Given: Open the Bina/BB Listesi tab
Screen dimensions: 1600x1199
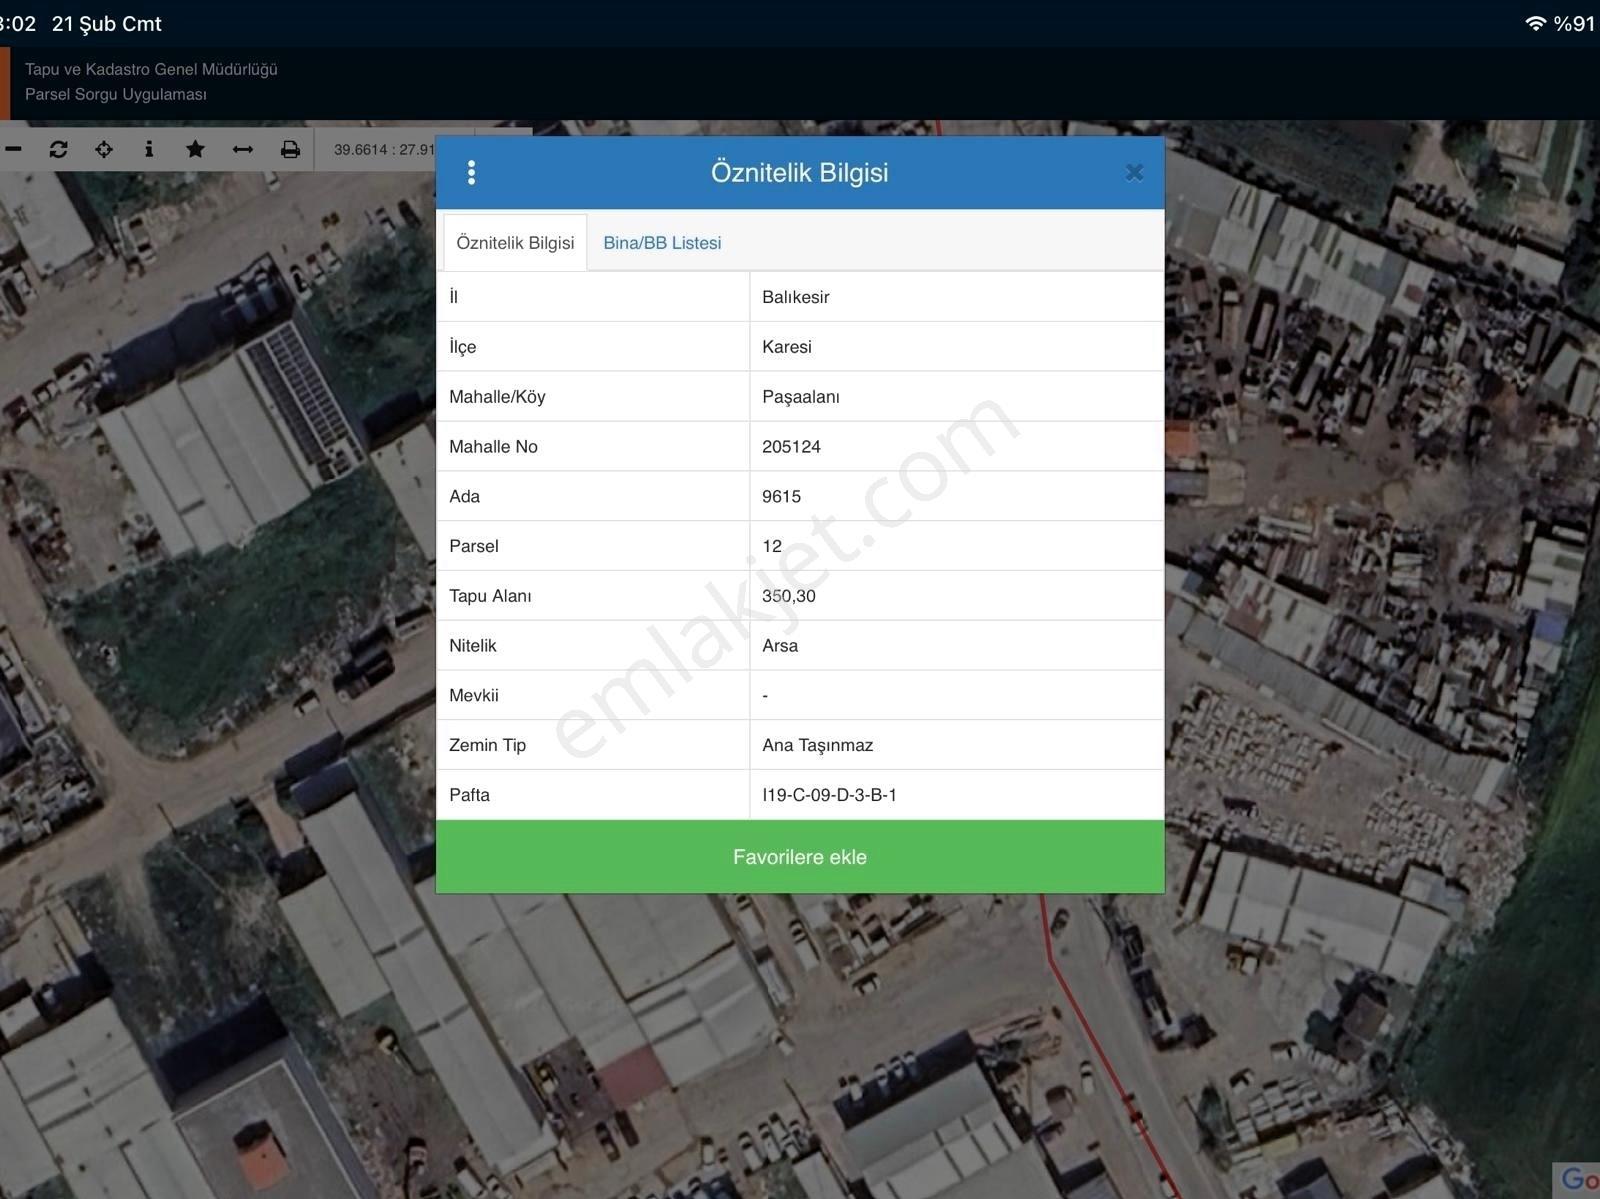Looking at the screenshot, I should [662, 243].
